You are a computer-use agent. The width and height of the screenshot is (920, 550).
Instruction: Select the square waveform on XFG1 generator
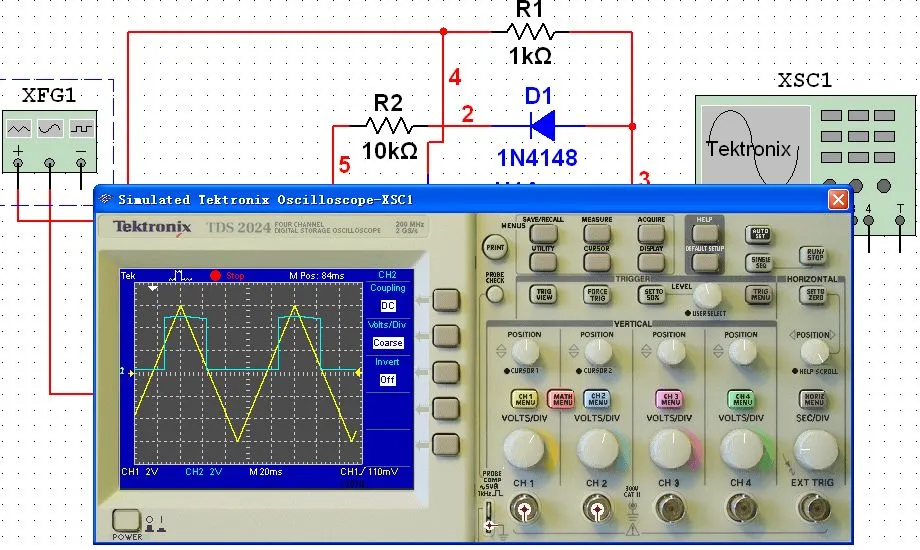click(82, 128)
